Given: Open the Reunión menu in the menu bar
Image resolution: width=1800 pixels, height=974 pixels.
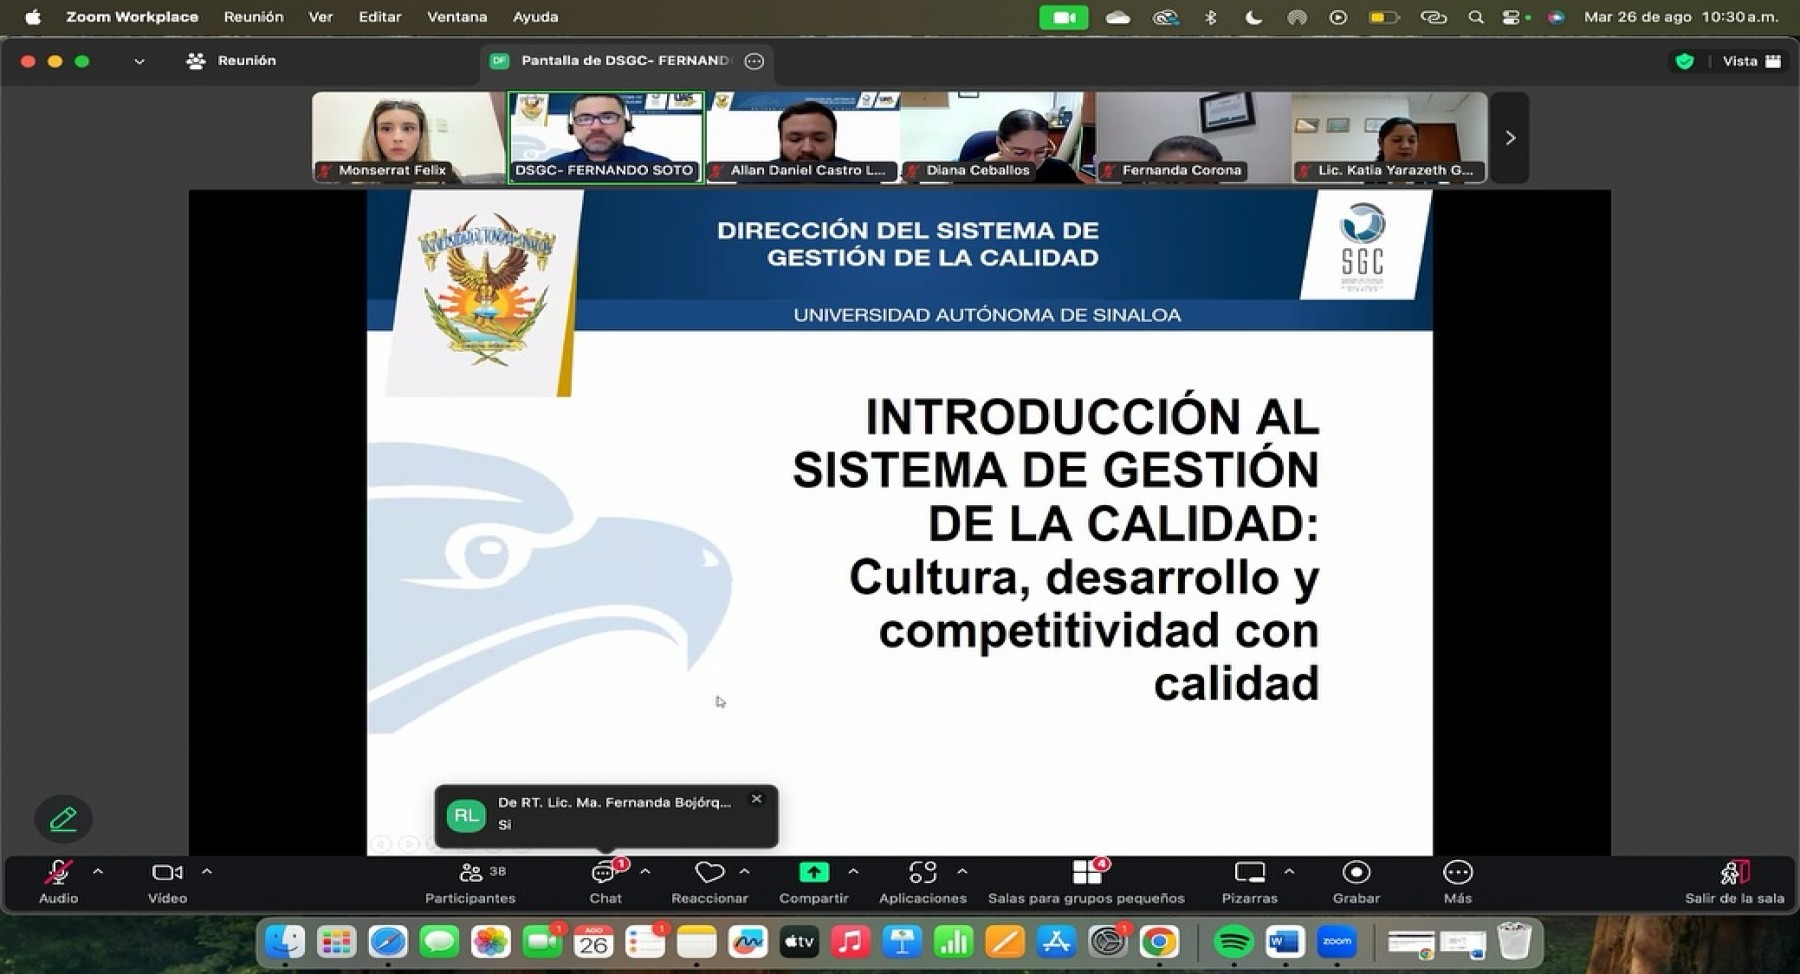Looking at the screenshot, I should click(x=253, y=16).
